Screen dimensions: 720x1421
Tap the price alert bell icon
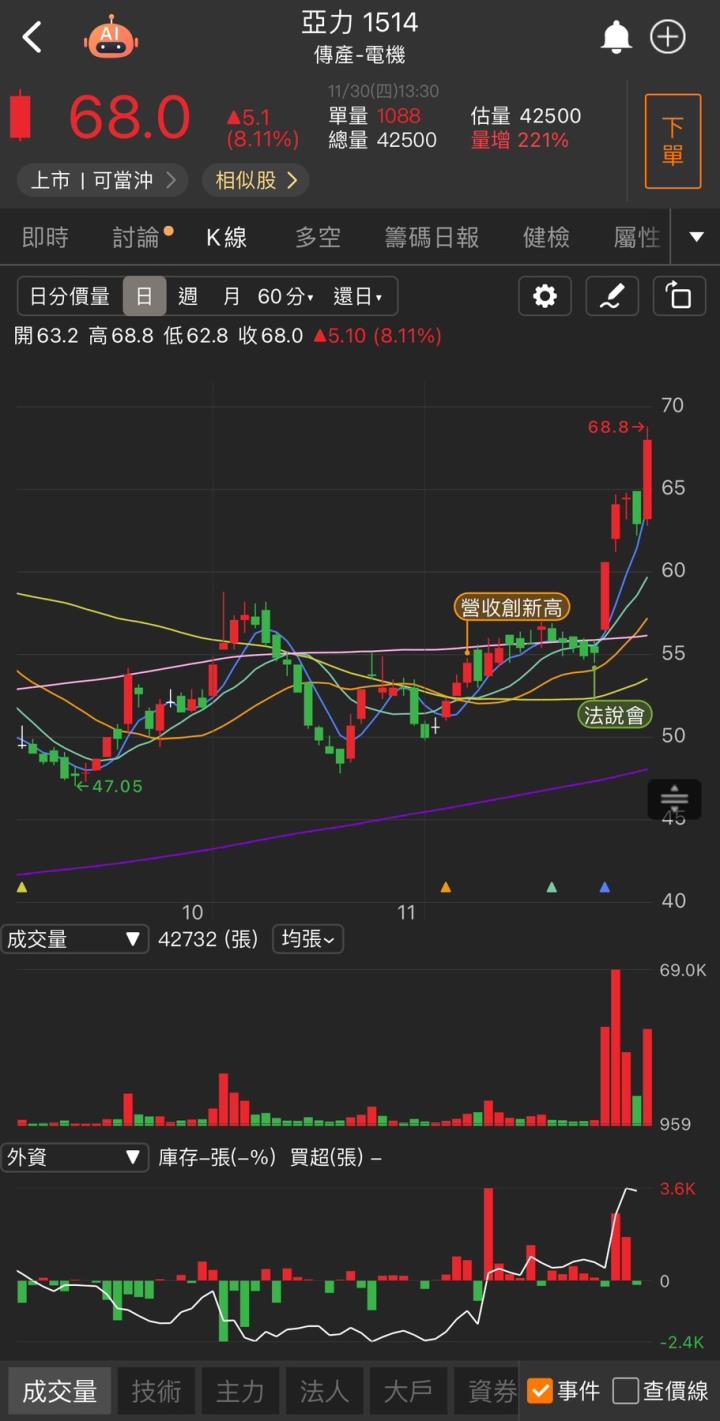pos(616,38)
